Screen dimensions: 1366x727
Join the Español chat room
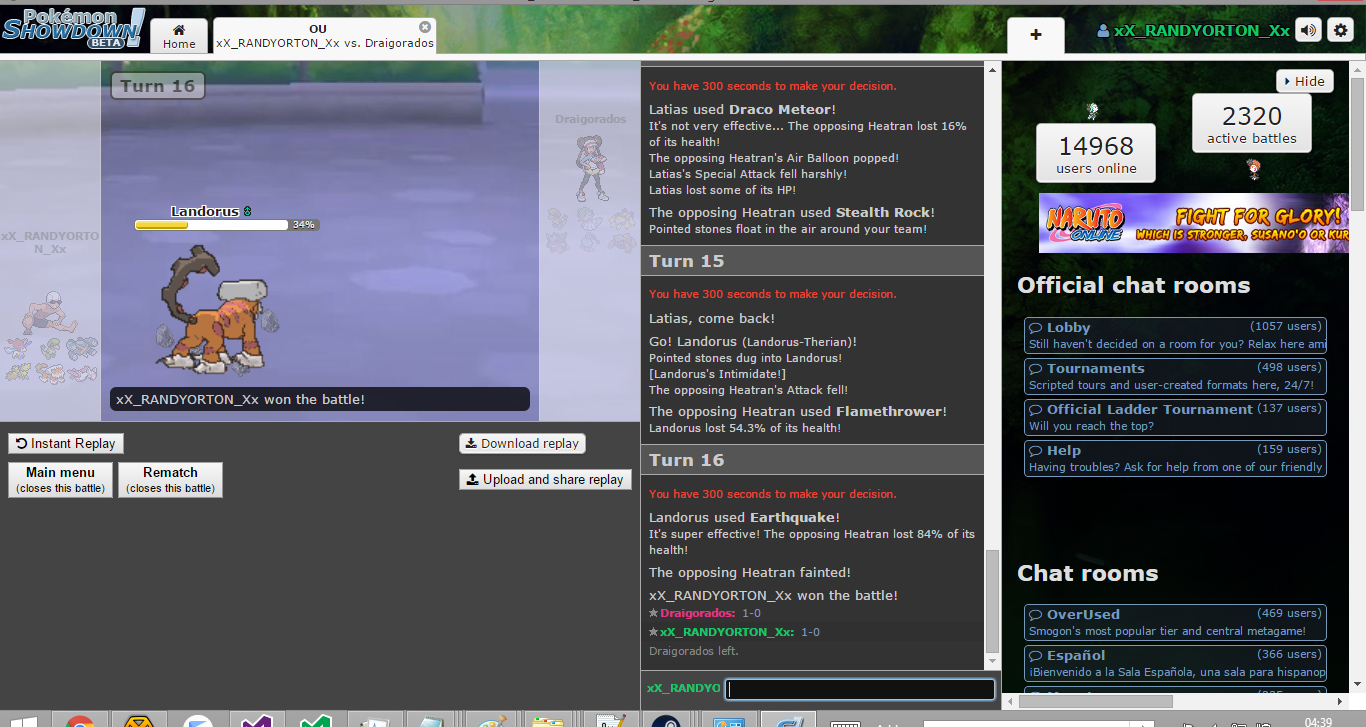click(x=1176, y=663)
